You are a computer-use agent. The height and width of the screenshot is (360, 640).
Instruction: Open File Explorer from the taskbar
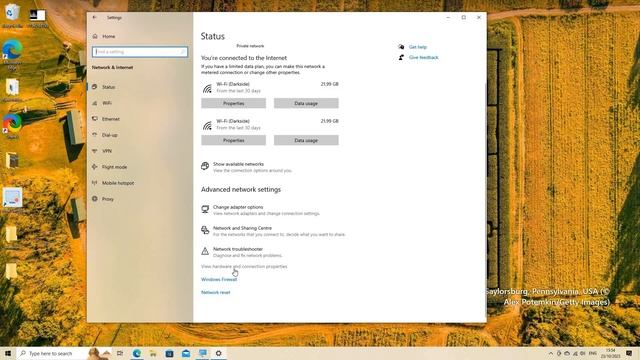tap(153, 353)
